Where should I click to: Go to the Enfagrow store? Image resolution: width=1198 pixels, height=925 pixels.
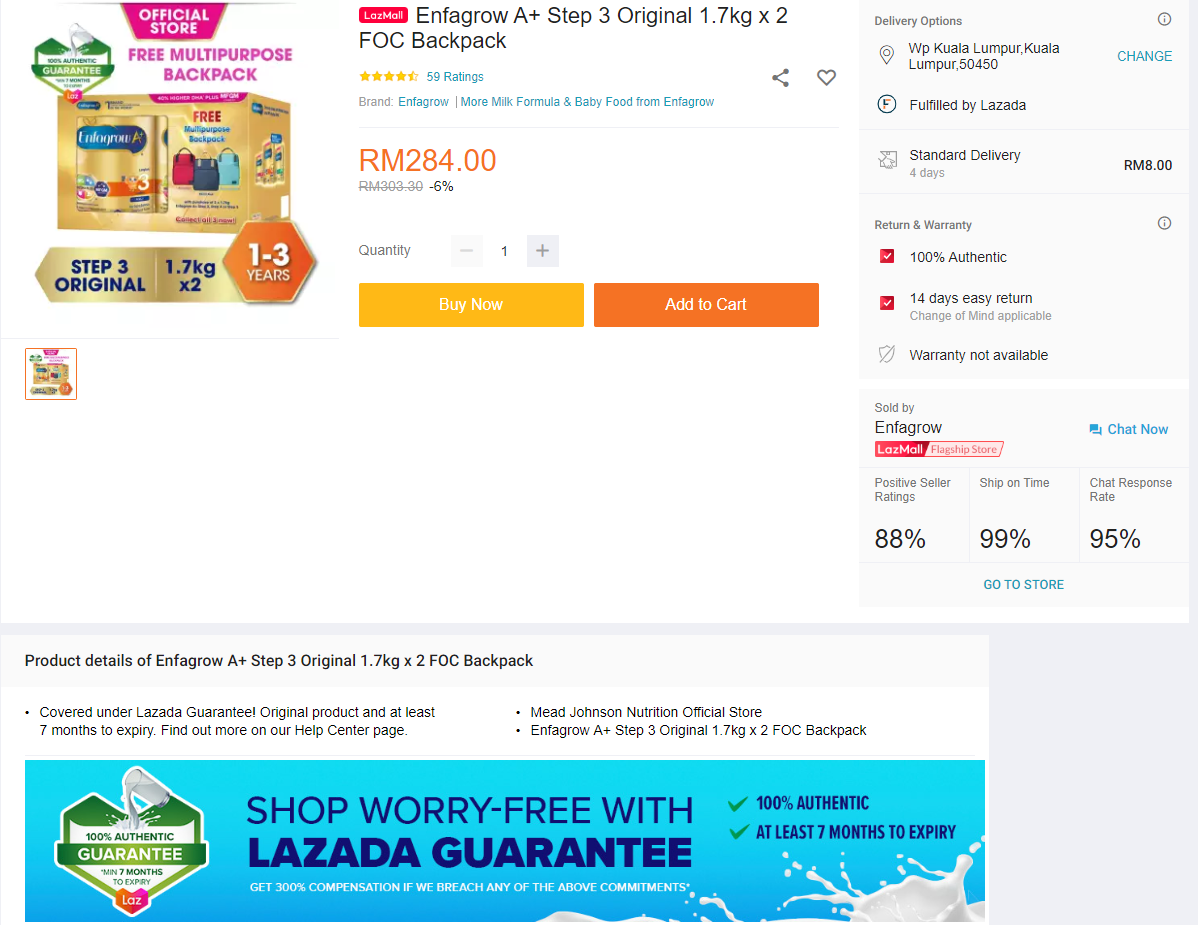(1023, 584)
